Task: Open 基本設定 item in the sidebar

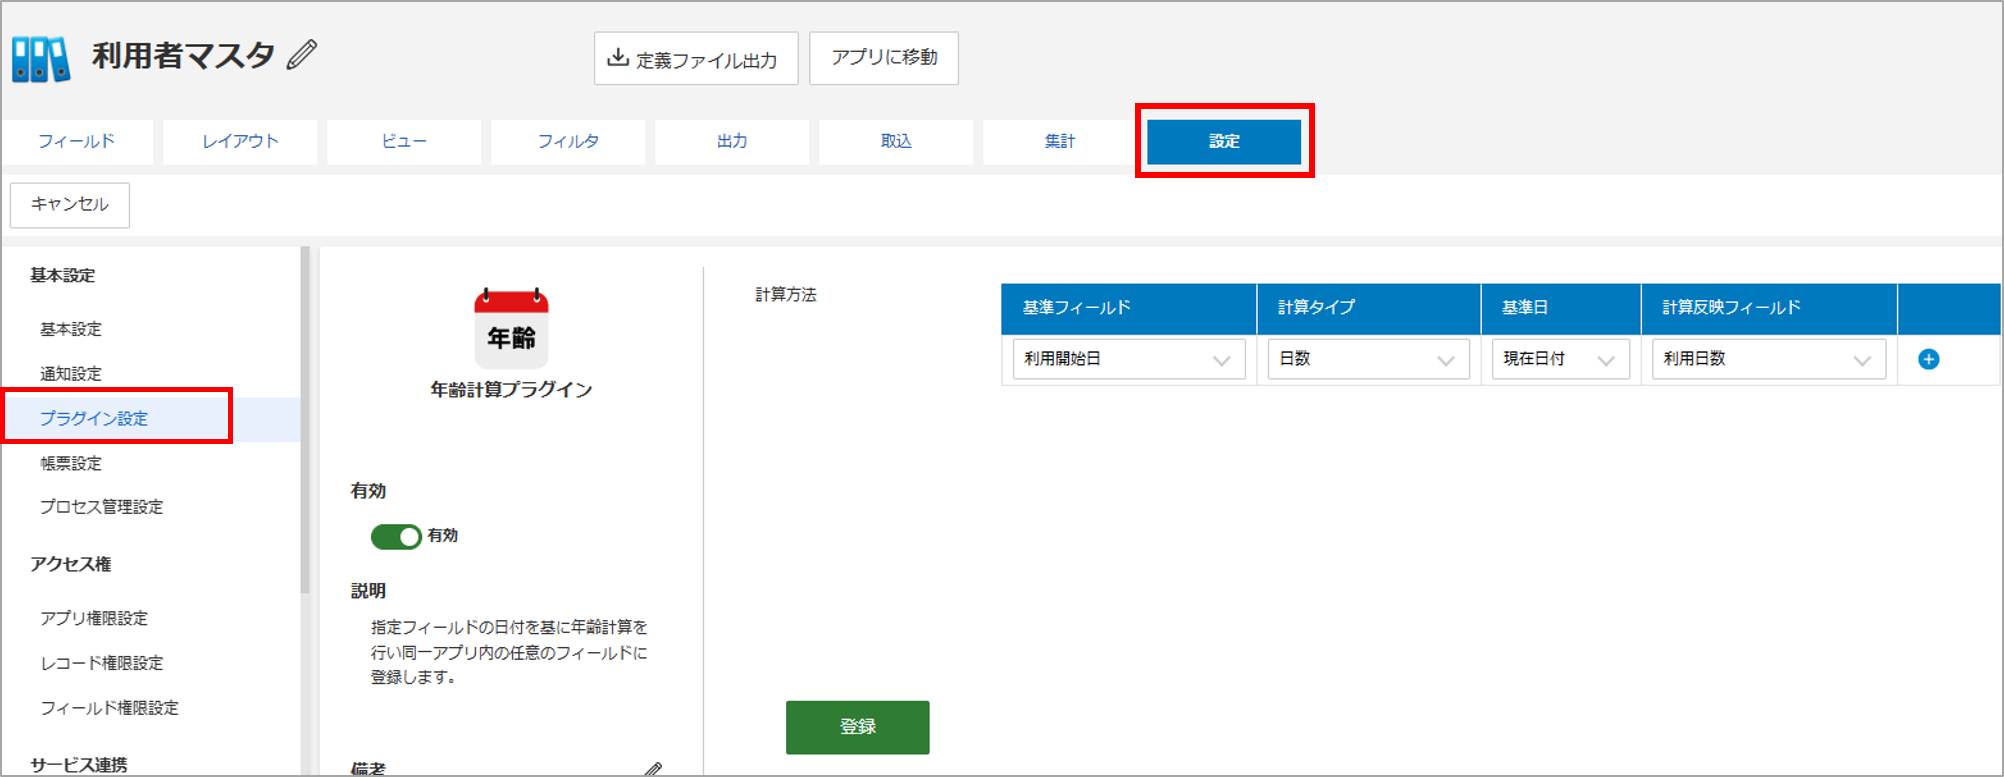Action: [x=71, y=329]
